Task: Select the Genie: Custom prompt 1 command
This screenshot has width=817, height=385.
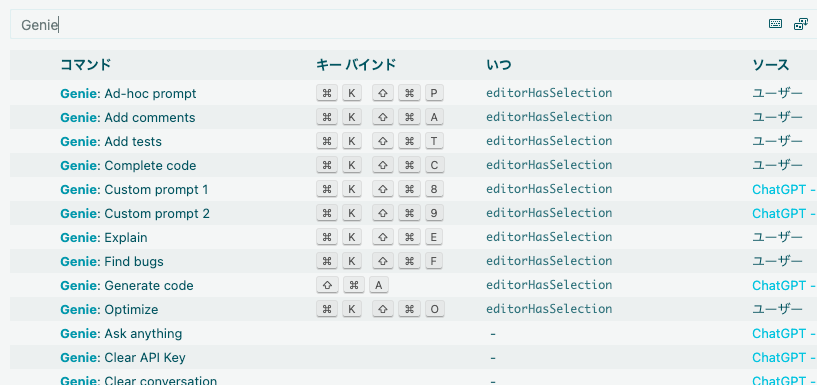Action: 134,190
